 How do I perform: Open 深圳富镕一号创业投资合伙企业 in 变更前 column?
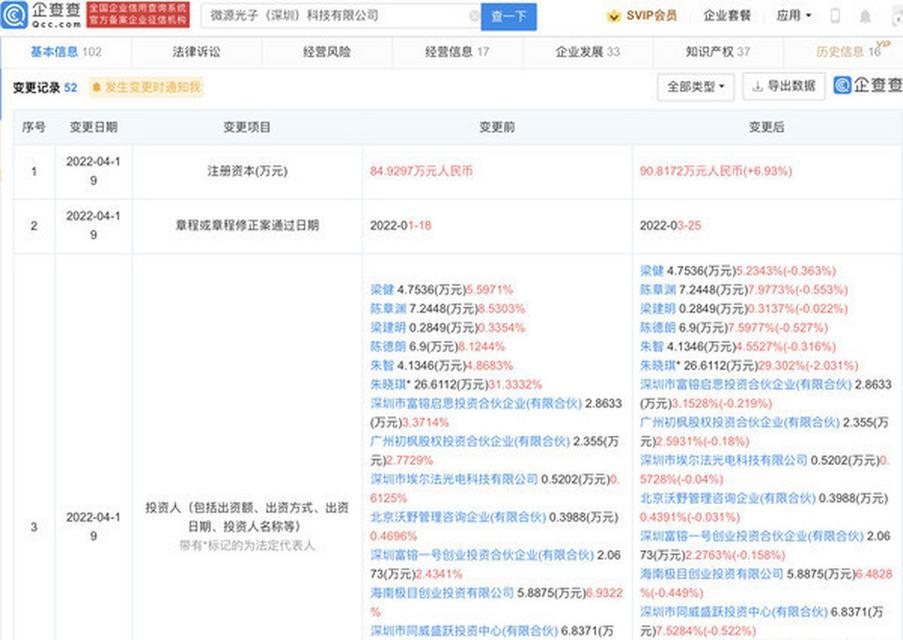pos(482,555)
